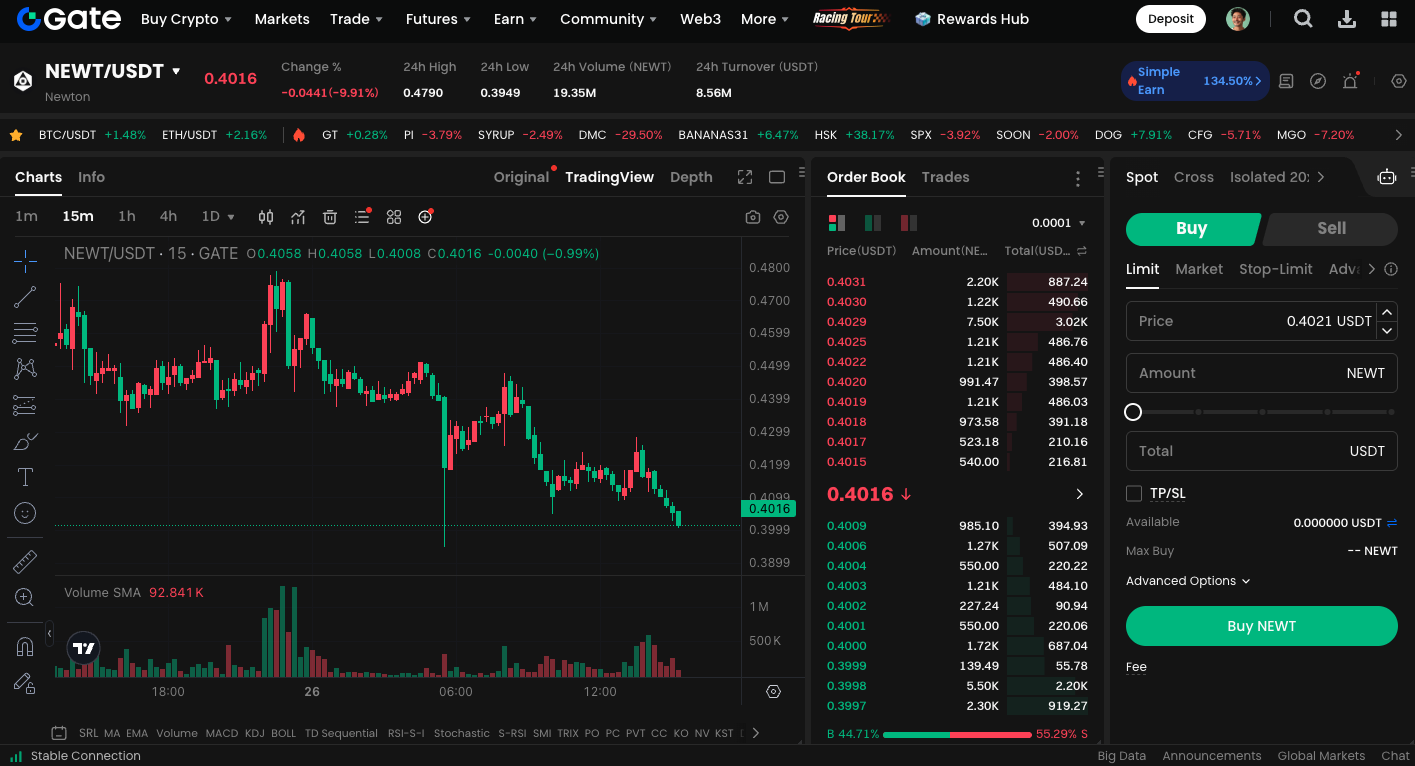Click the trading bot robot icon

pos(1386,177)
